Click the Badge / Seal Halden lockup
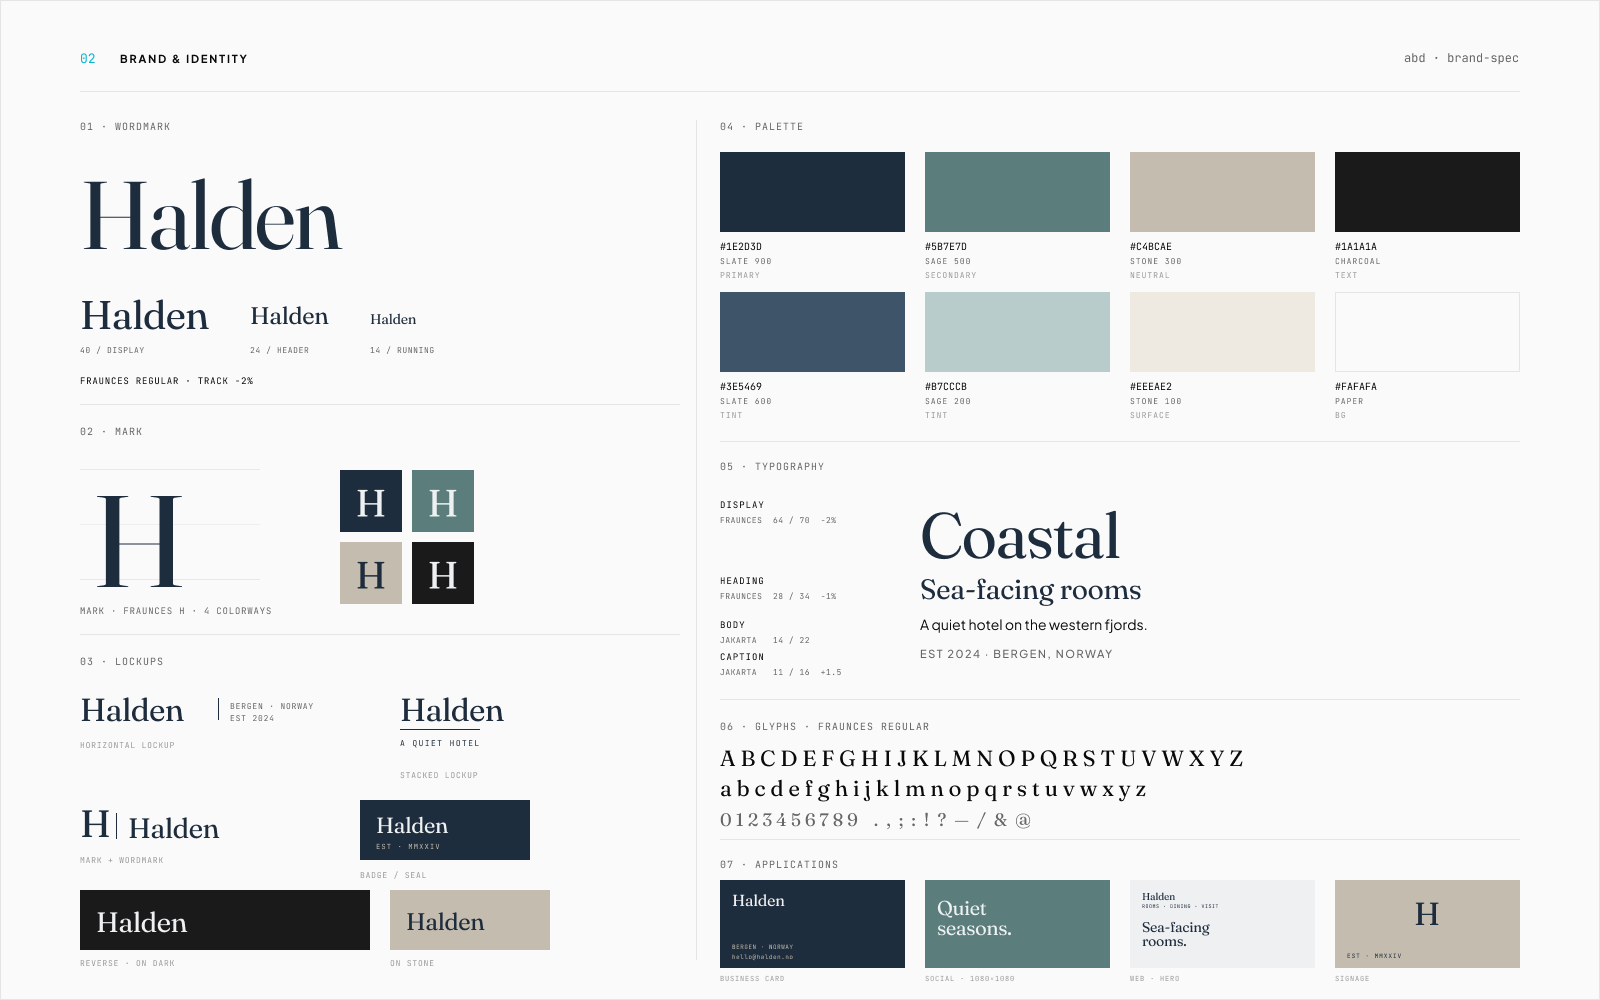 tap(445, 830)
